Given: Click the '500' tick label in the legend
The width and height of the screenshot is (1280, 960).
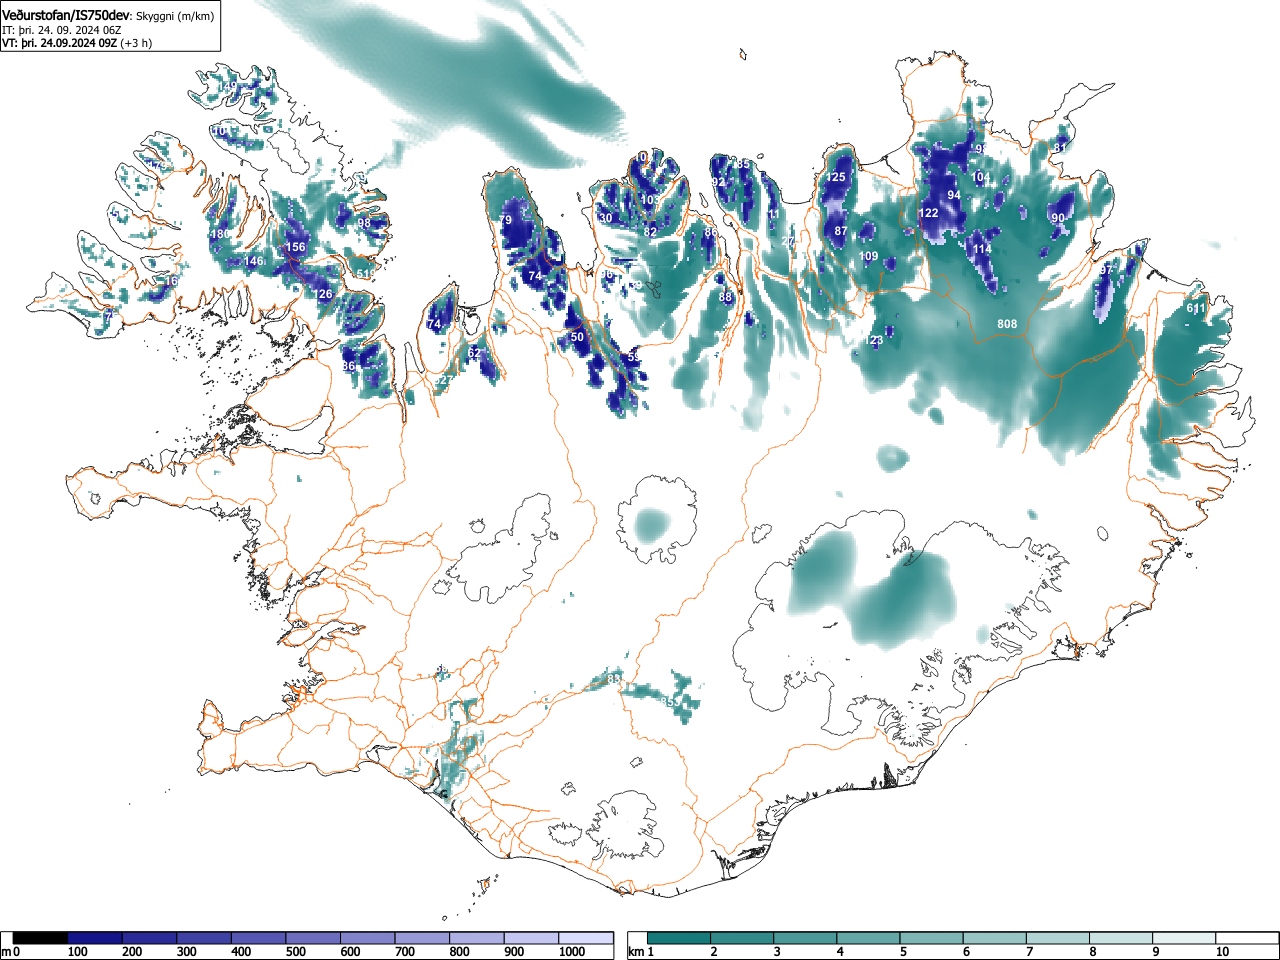Looking at the screenshot, I should point(296,952).
